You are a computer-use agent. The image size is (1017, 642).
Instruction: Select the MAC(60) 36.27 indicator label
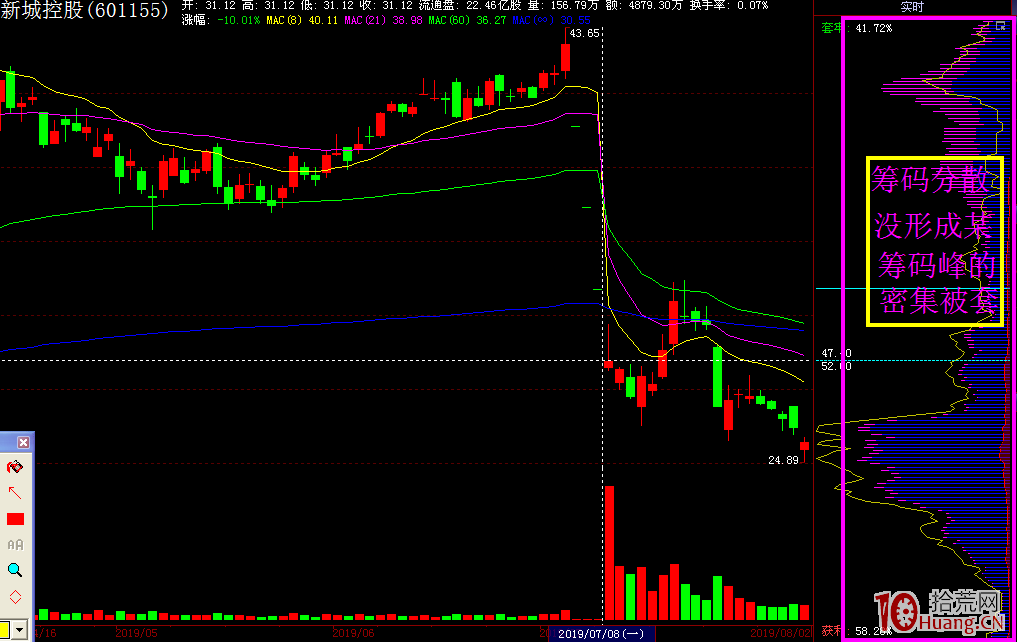click(467, 21)
